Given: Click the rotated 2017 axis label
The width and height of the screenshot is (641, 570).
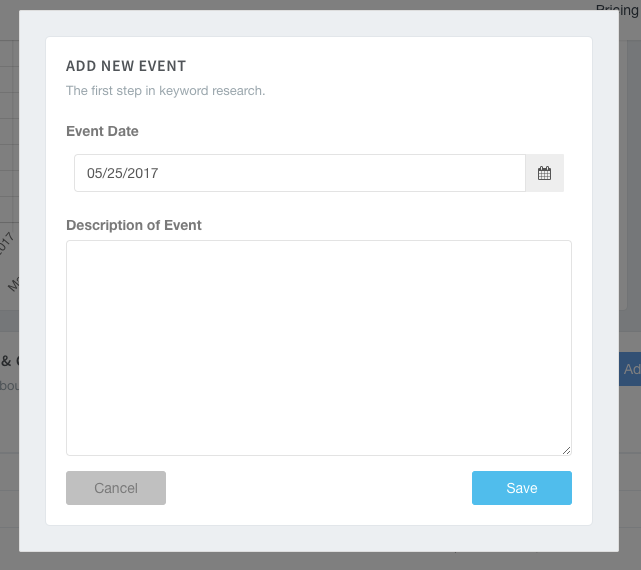Looking at the screenshot, I should (7, 242).
